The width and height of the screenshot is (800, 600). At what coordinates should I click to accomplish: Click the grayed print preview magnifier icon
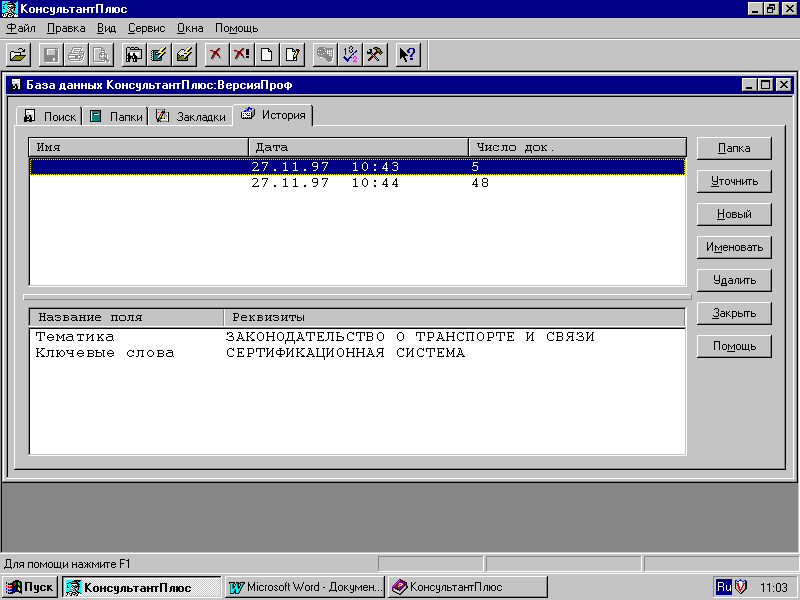point(101,54)
